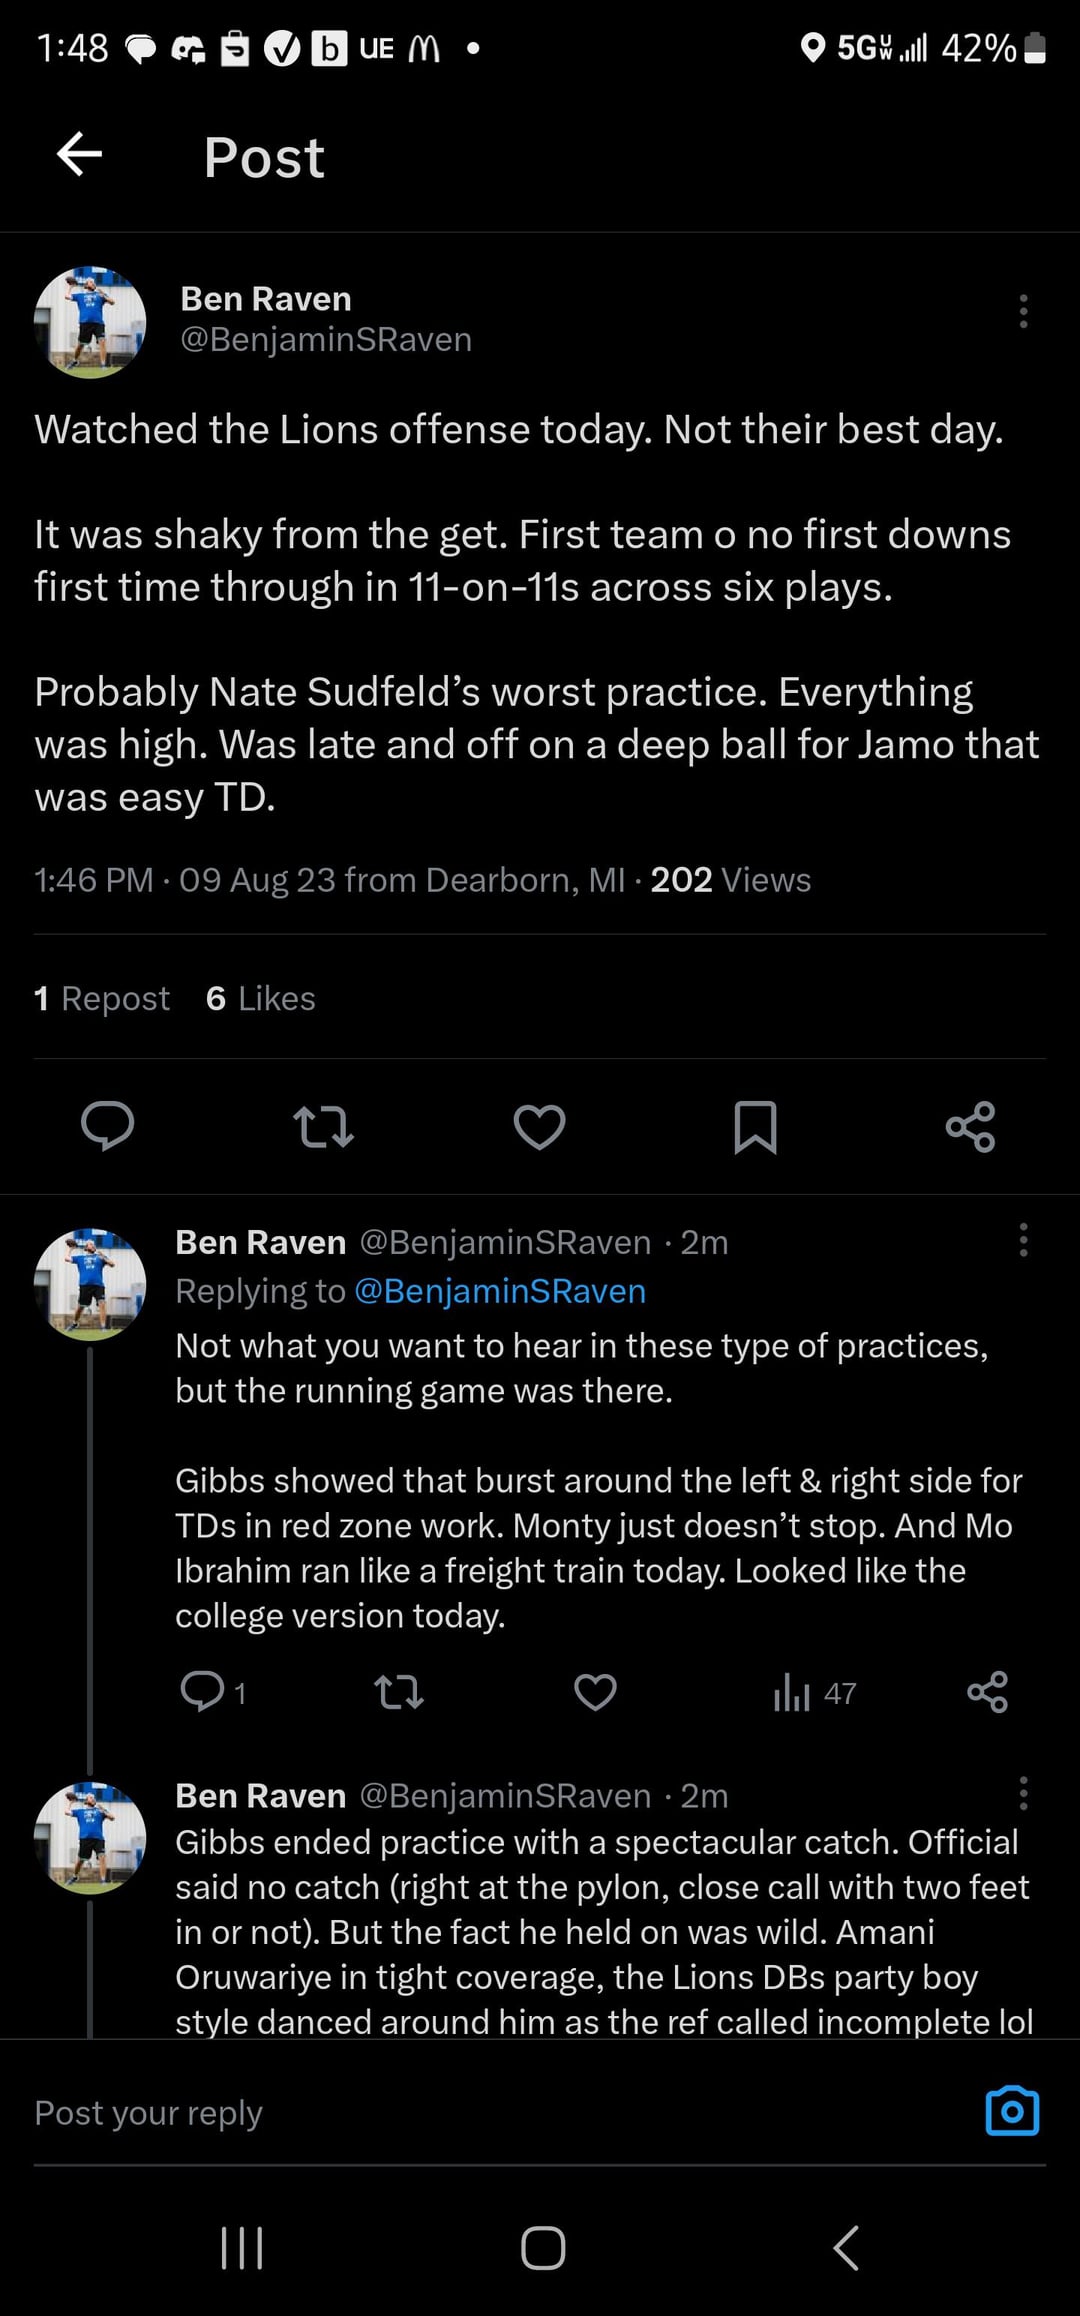Share the main post
The height and width of the screenshot is (2316, 1080).
click(x=970, y=1127)
